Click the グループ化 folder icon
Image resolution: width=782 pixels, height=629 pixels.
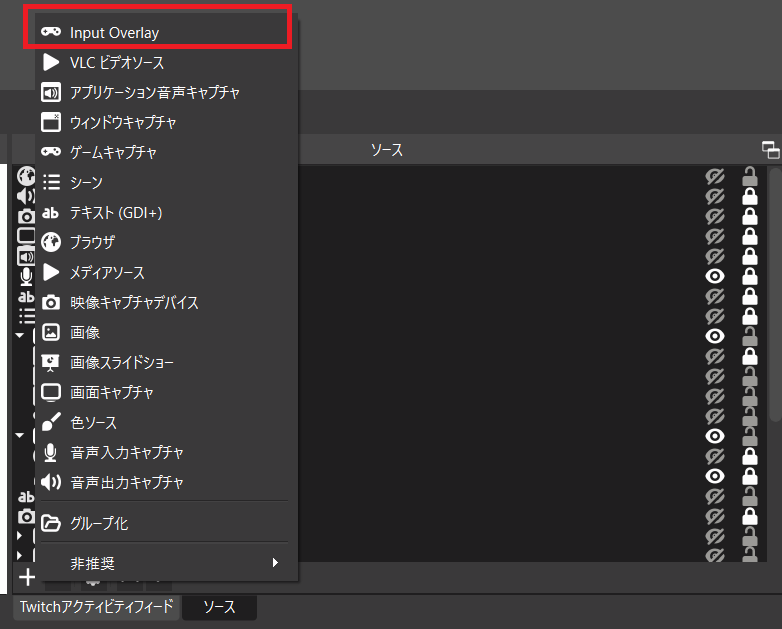51,523
